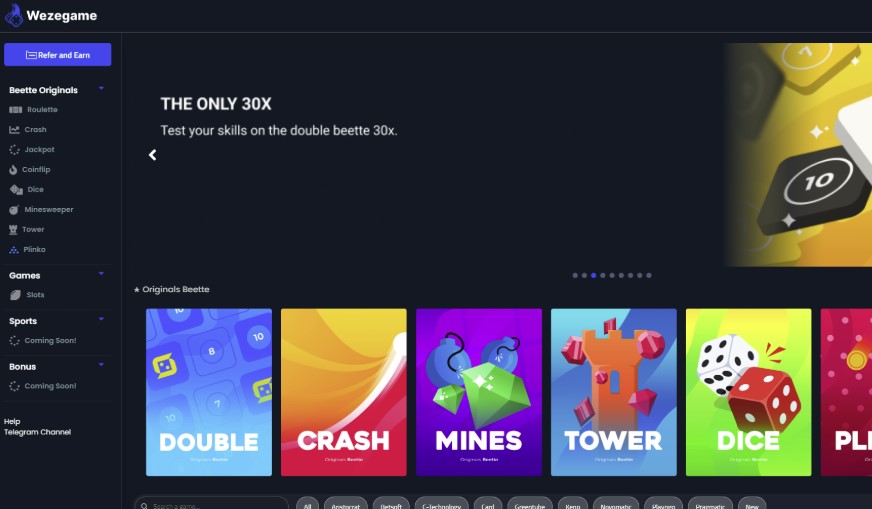Click the Wezegame flame logo
The image size is (872, 509).
[x=14, y=16]
